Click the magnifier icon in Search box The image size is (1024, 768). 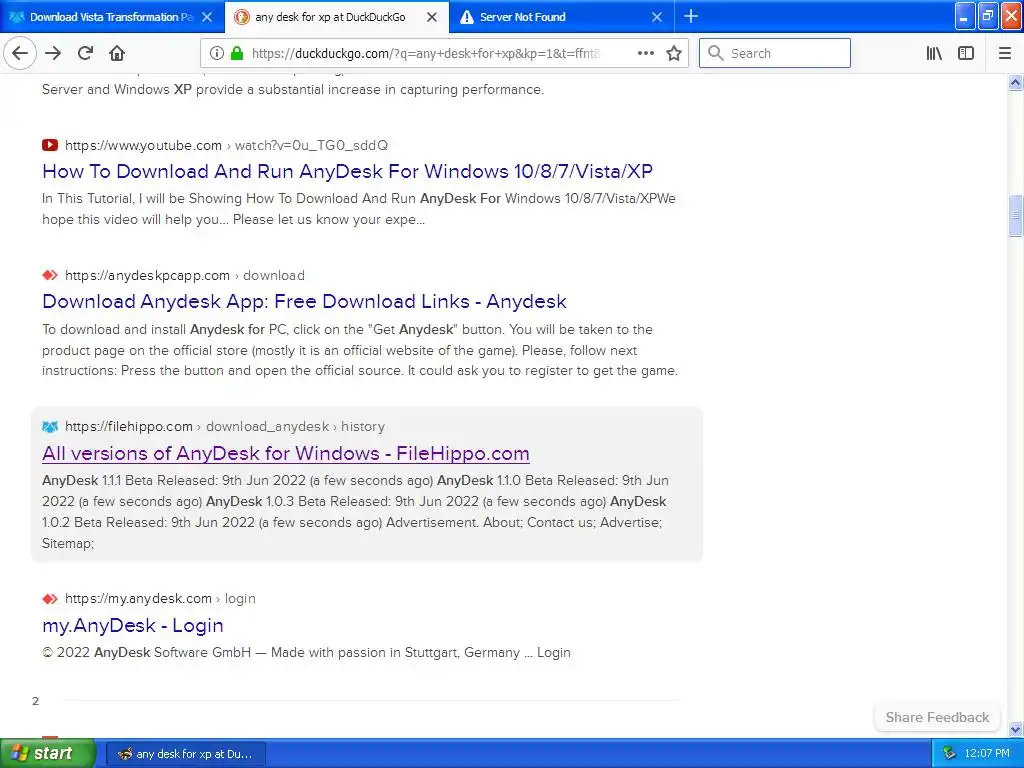(x=716, y=53)
